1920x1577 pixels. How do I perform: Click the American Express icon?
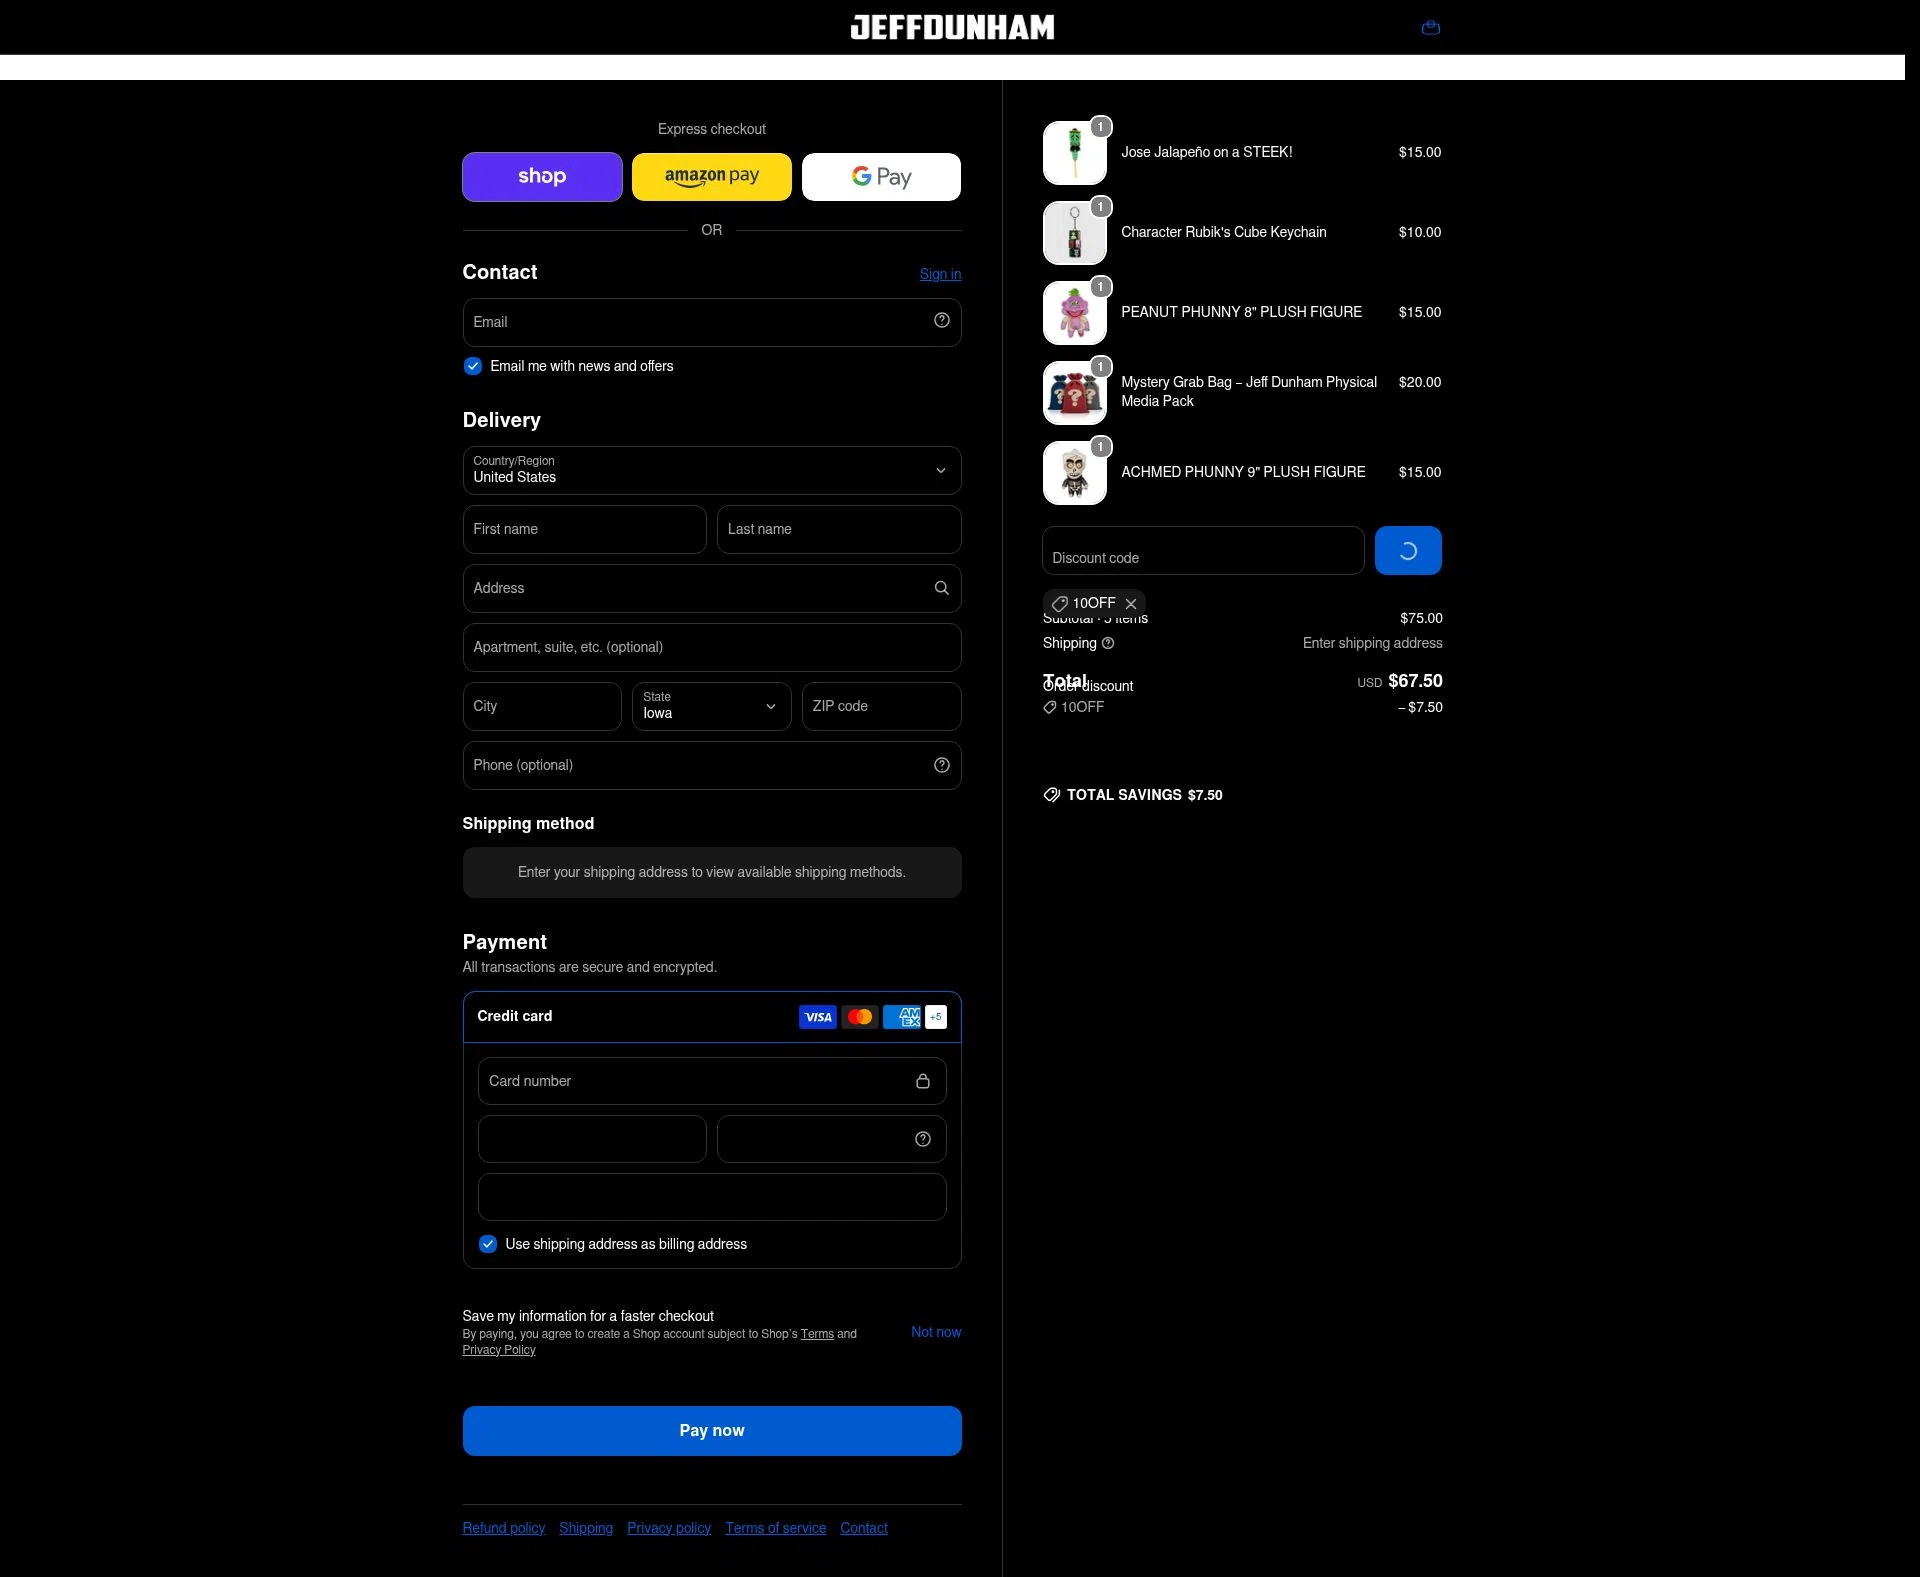(901, 1017)
